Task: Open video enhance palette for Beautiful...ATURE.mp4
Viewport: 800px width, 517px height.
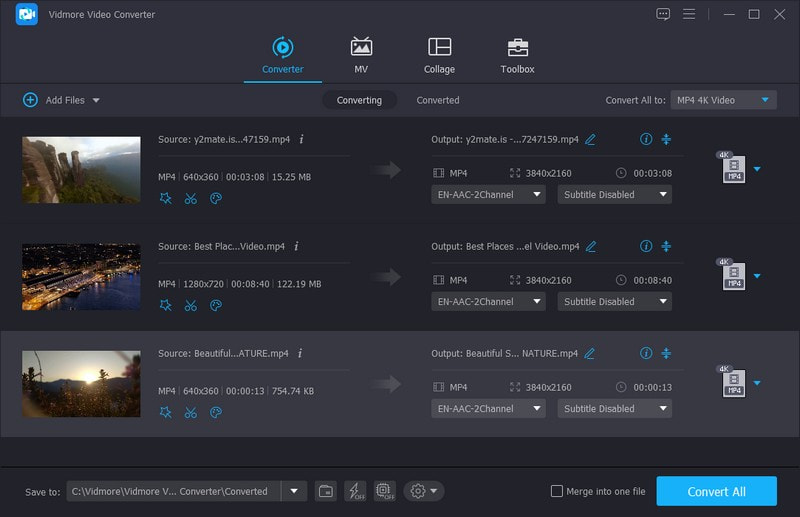Action: (216, 412)
